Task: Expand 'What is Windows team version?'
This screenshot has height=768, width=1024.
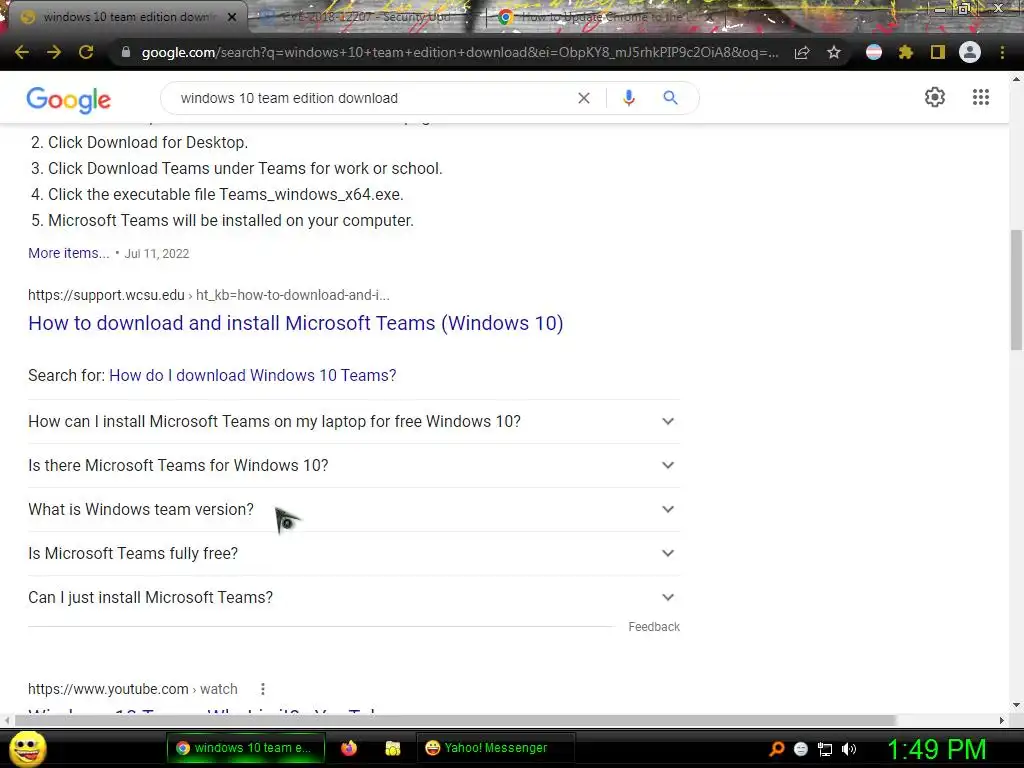Action: point(353,509)
